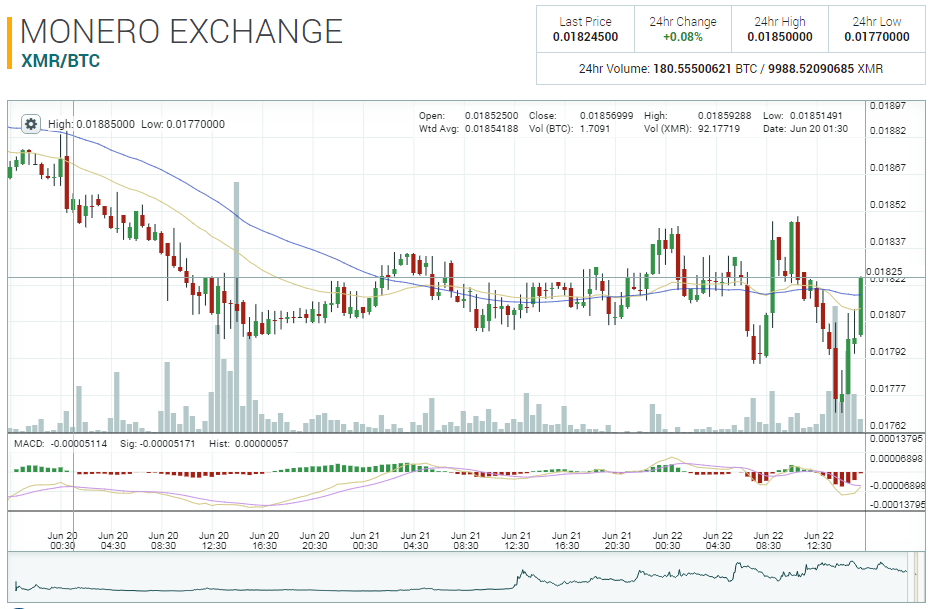Click the MONERO EXCHANGE heading
Viewport: 937px width, 609px height.
click(181, 32)
